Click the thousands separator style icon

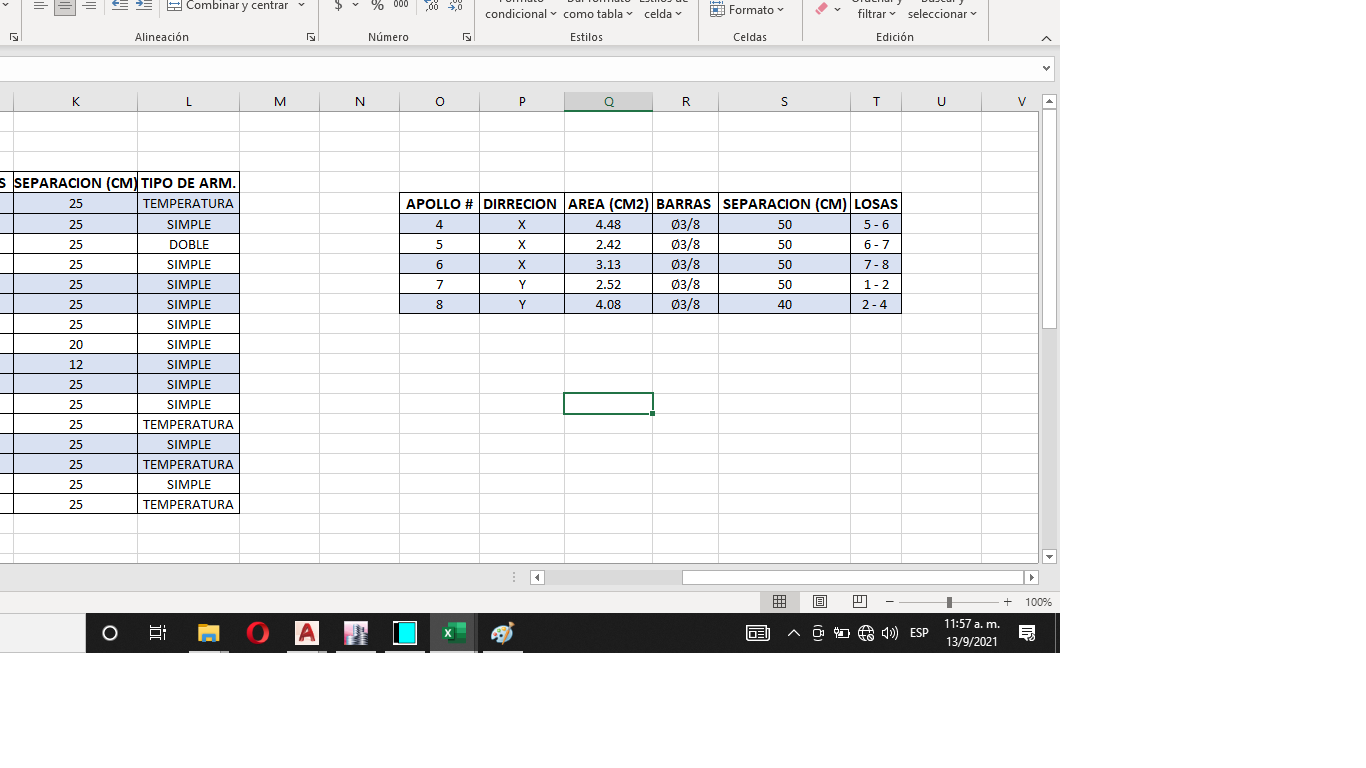click(x=401, y=6)
